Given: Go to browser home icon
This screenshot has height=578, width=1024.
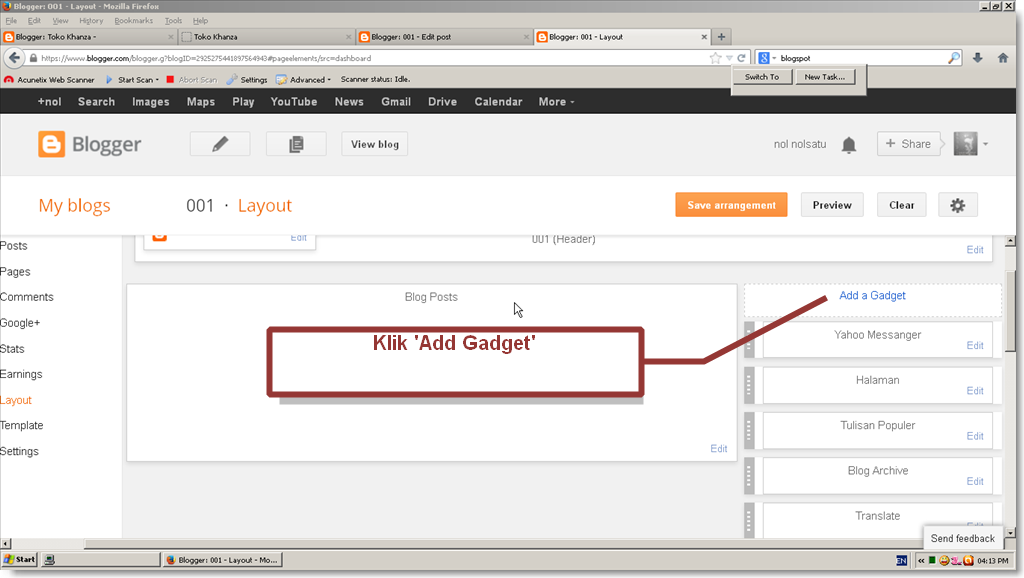Looking at the screenshot, I should point(1003,57).
